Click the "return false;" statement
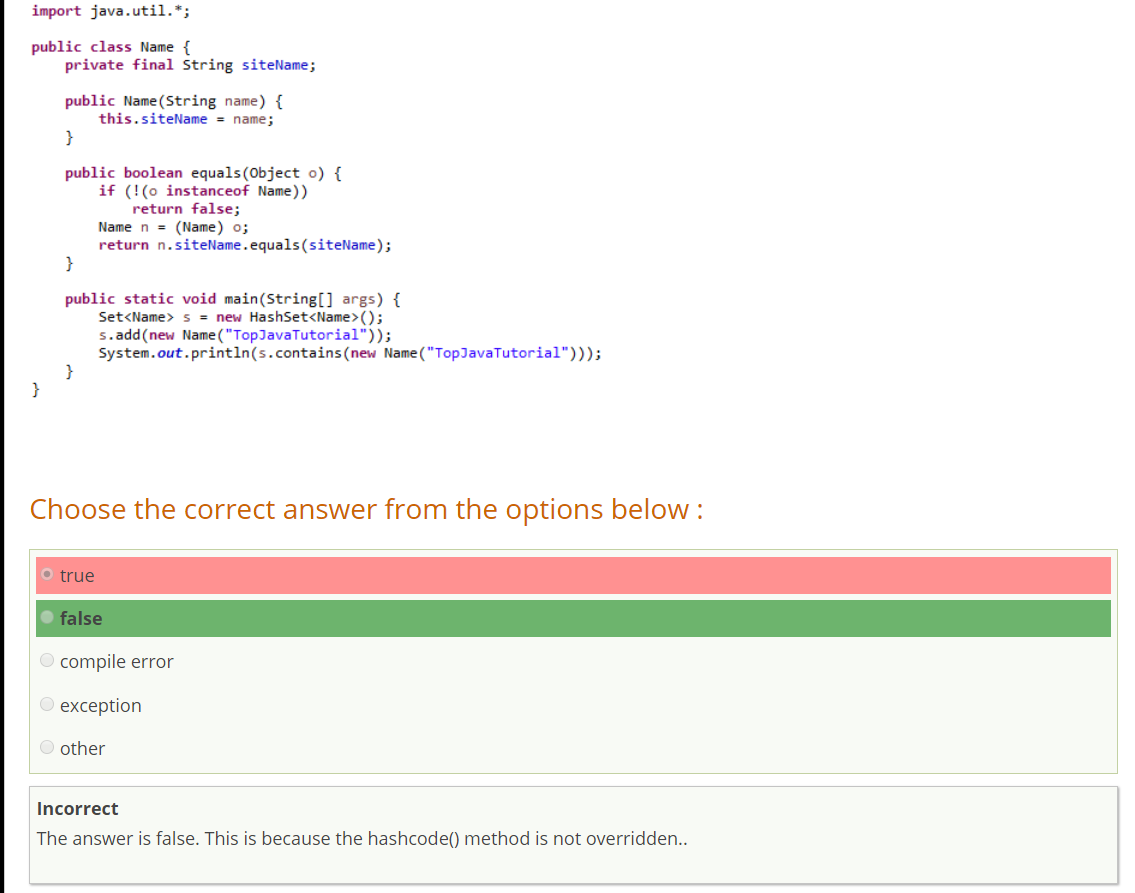1135x893 pixels. [x=186, y=209]
